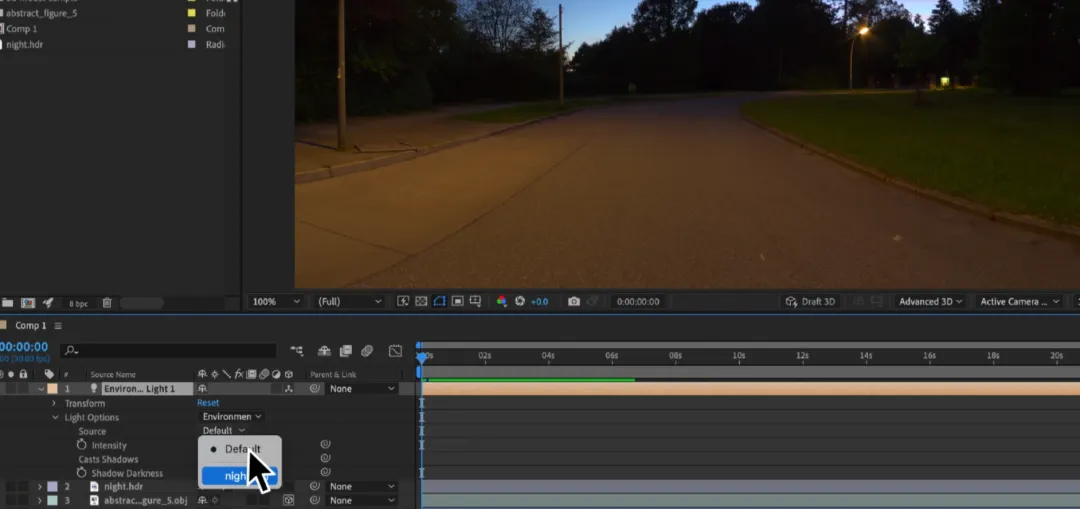1080x509 pixels.
Task: Click the parent pick whip for Environment Light 1
Action: pos(315,389)
